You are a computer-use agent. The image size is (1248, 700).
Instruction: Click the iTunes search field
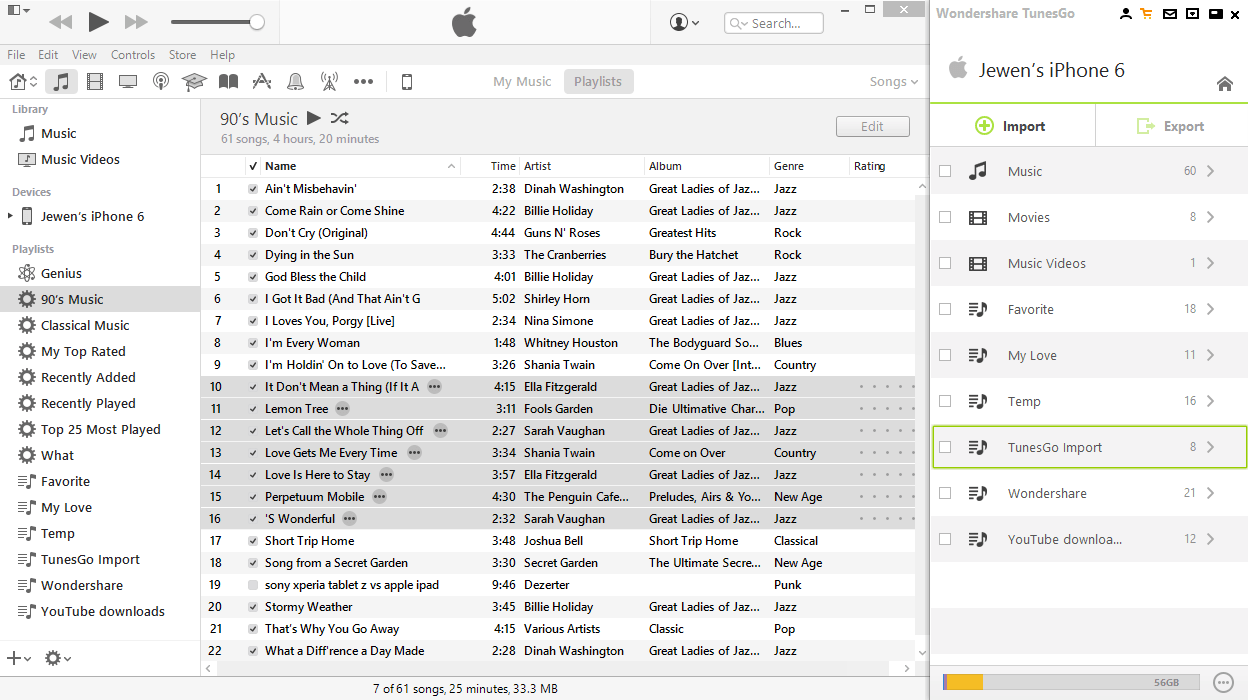[x=774, y=23]
